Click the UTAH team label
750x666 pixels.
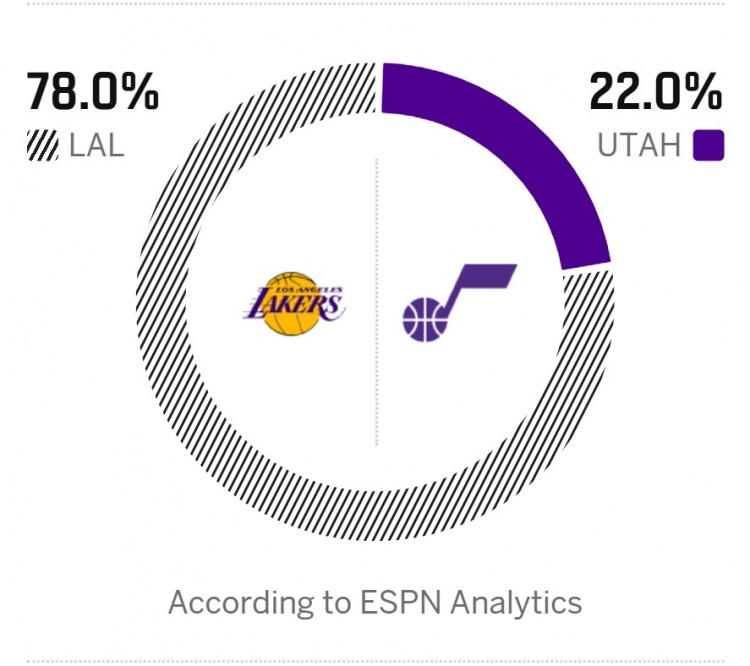(638, 146)
